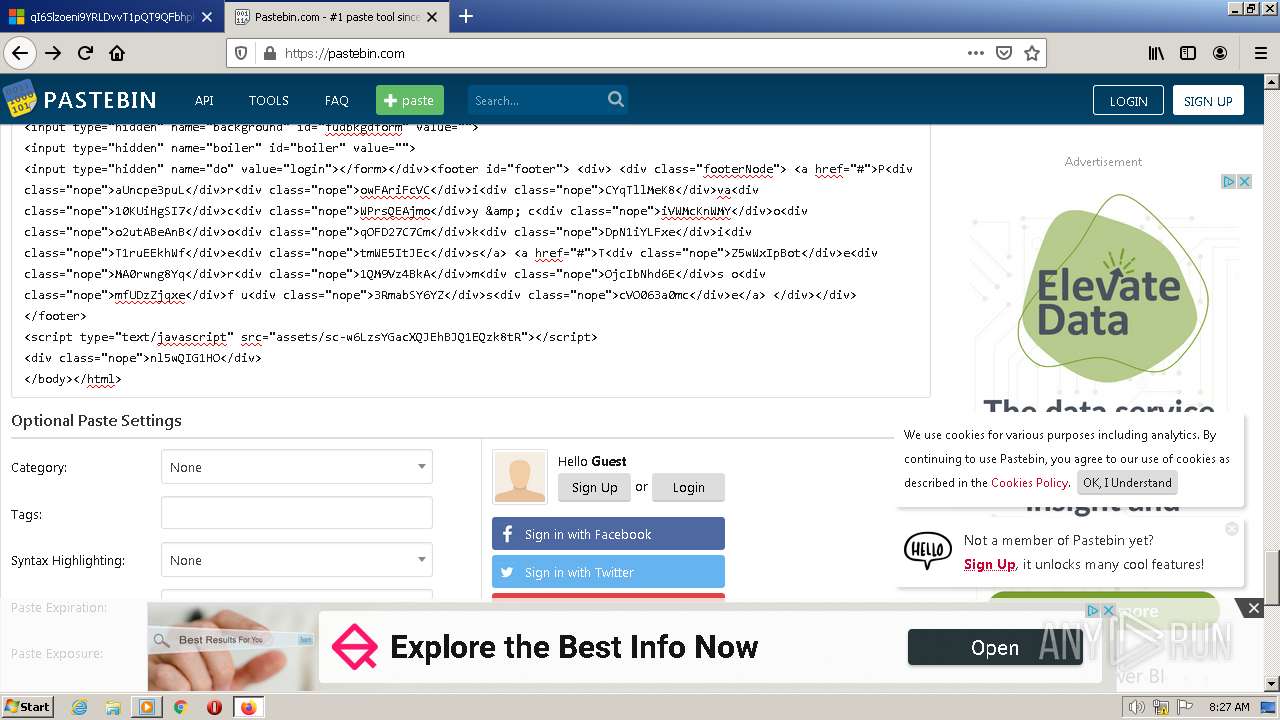Switch to the first browser tab
This screenshot has height=720, width=1280.
[110, 17]
